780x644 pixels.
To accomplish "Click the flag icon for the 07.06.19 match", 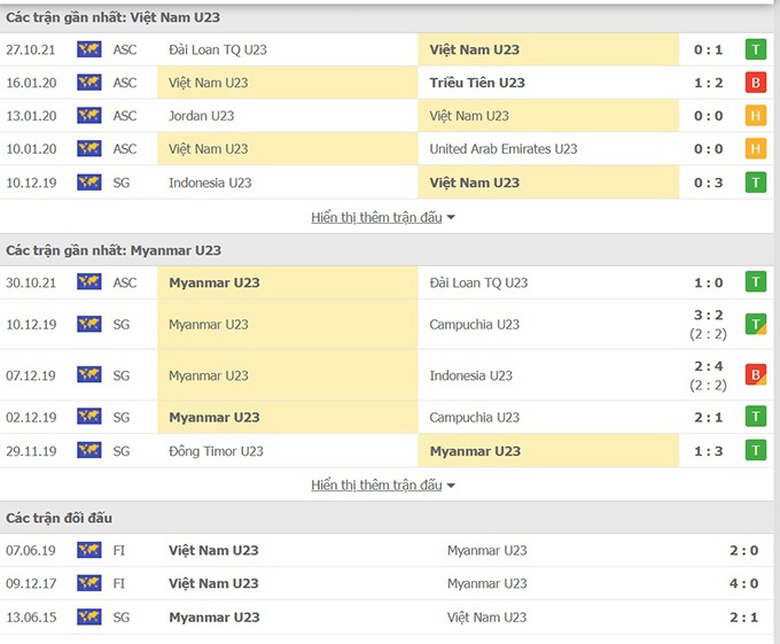I will point(89,550).
